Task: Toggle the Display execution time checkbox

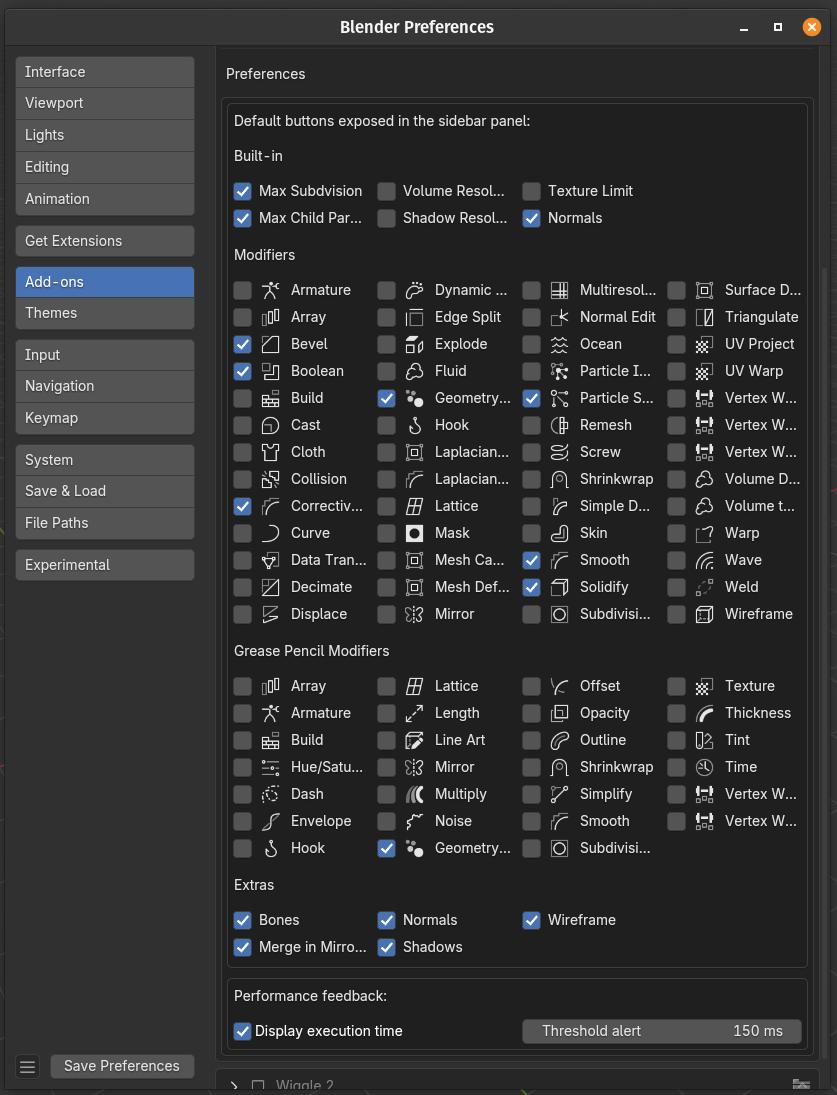Action: click(242, 1031)
